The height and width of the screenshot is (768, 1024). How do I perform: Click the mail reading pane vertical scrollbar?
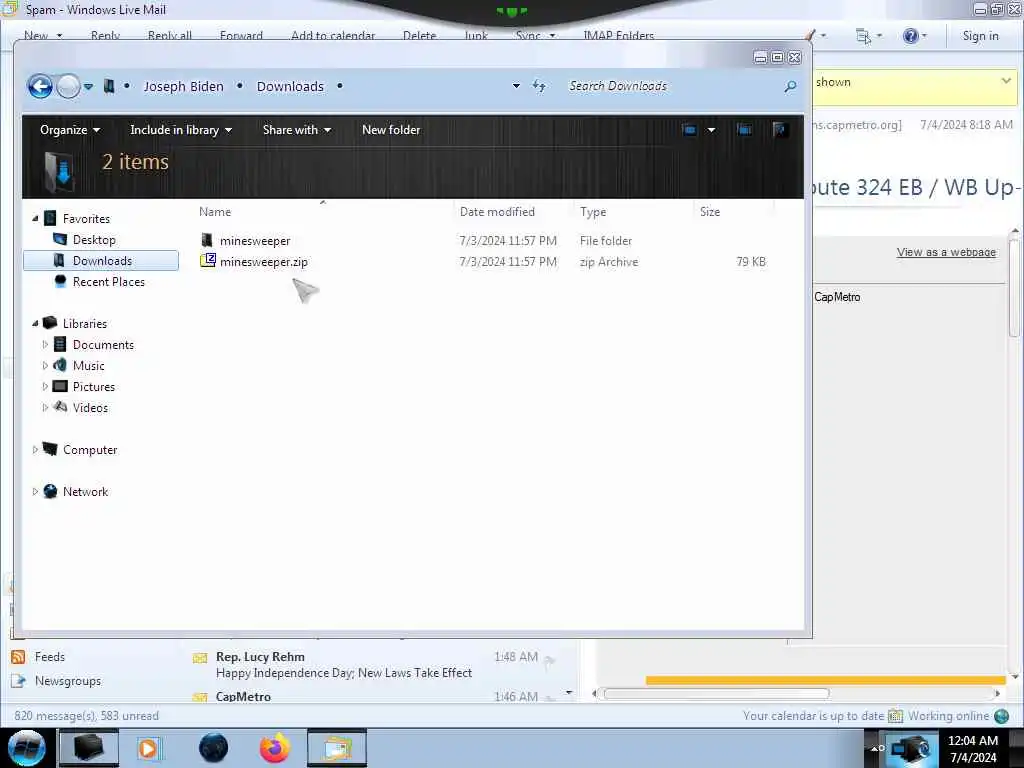pyautogui.click(x=1014, y=287)
